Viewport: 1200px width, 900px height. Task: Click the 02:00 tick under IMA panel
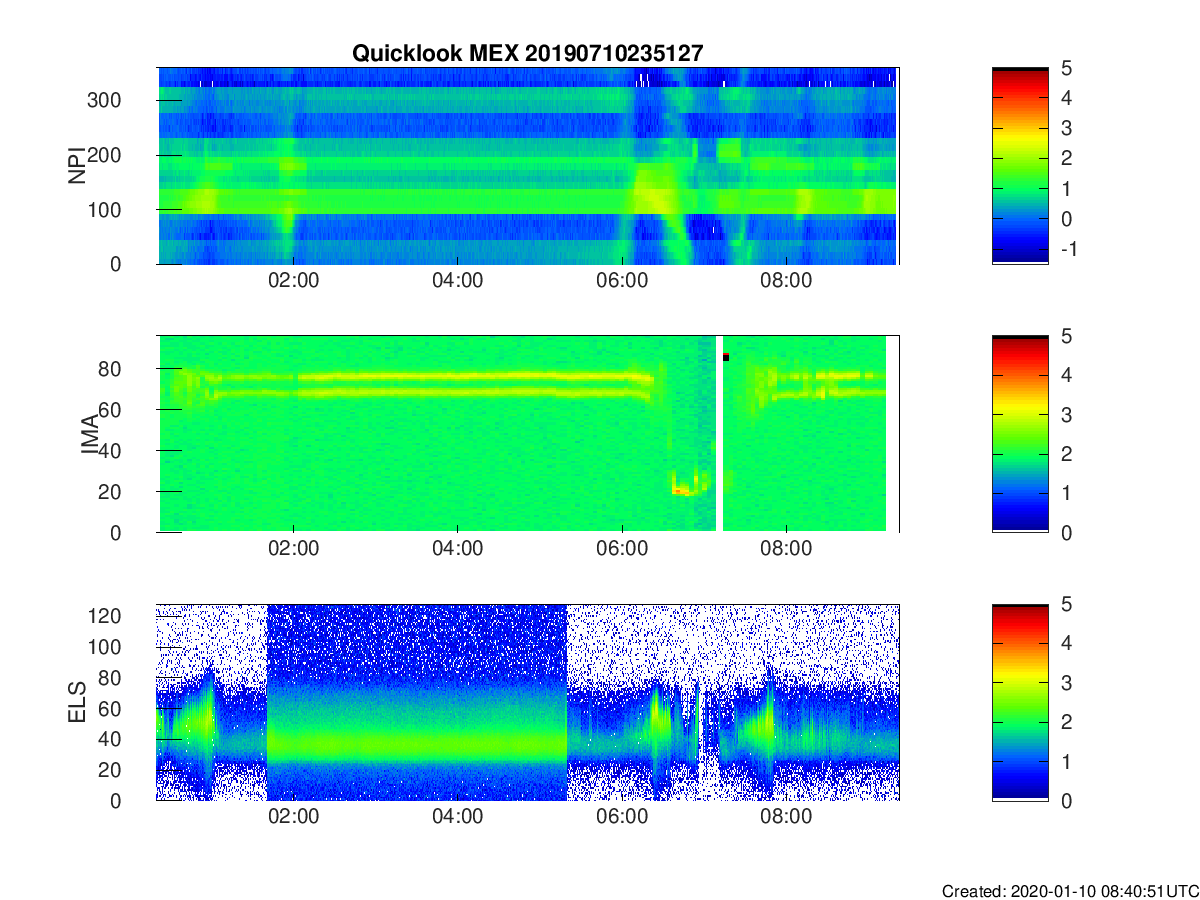pos(293,549)
